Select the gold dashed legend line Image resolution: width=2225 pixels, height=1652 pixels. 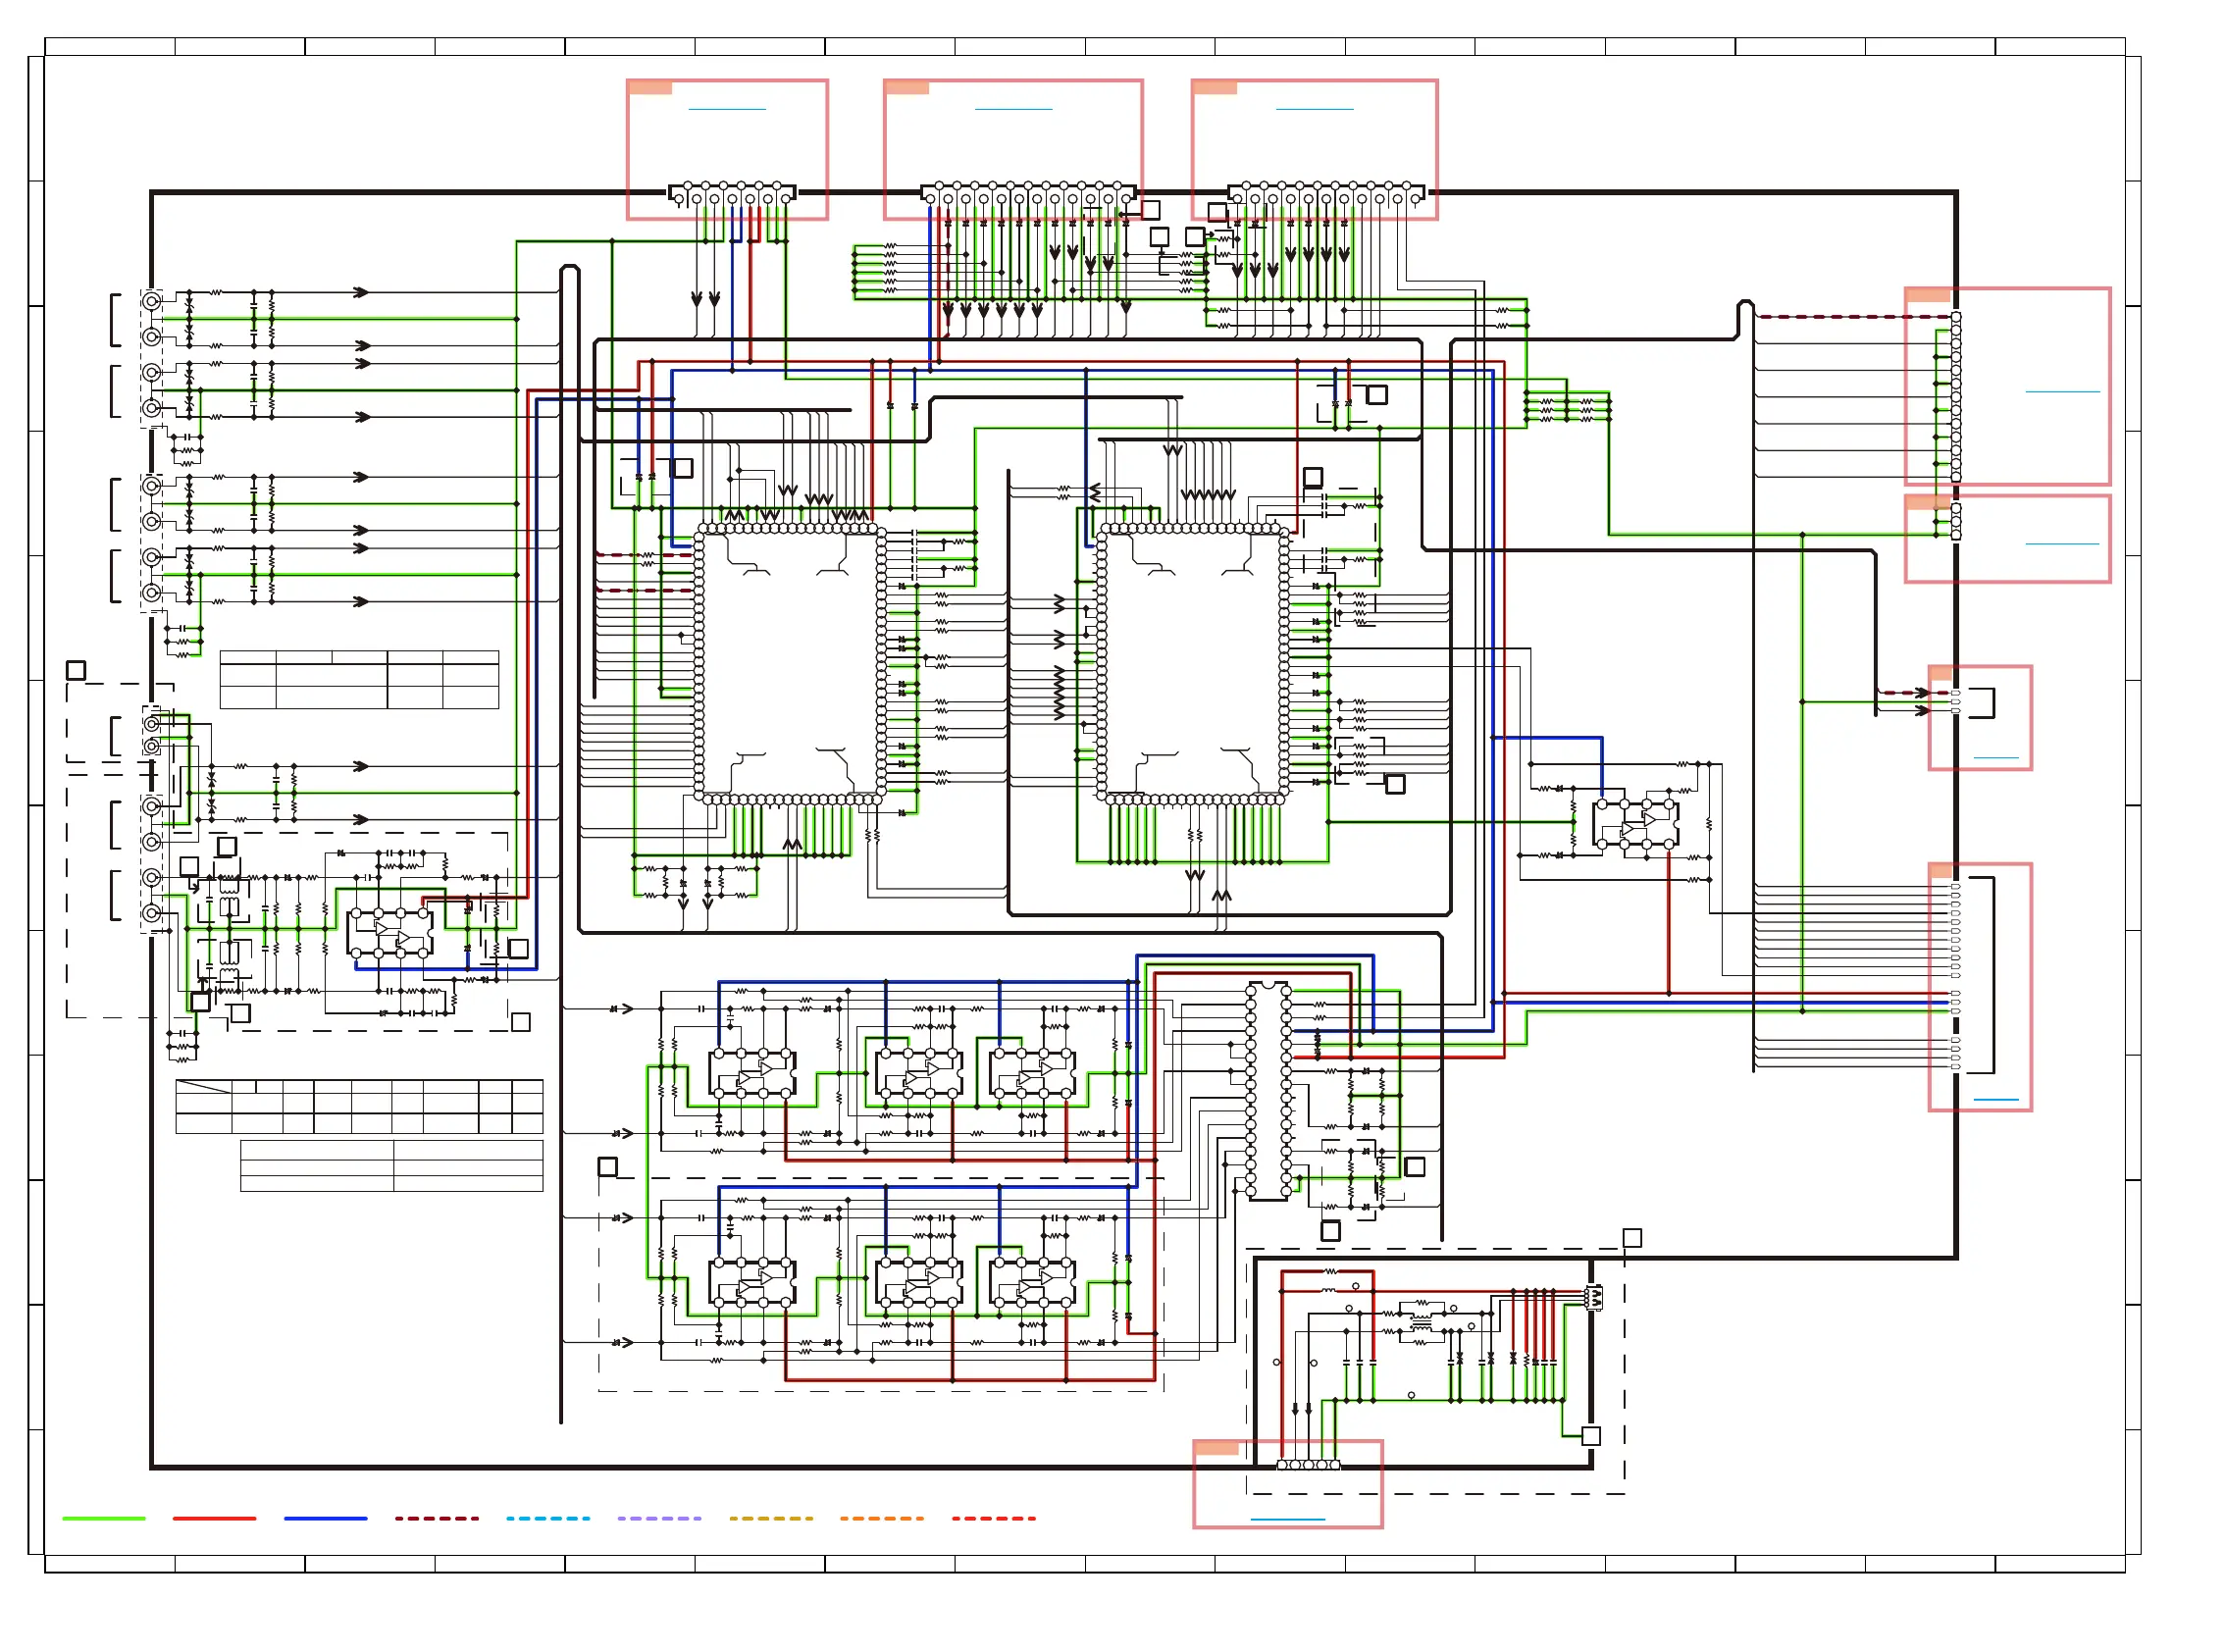(x=771, y=1518)
